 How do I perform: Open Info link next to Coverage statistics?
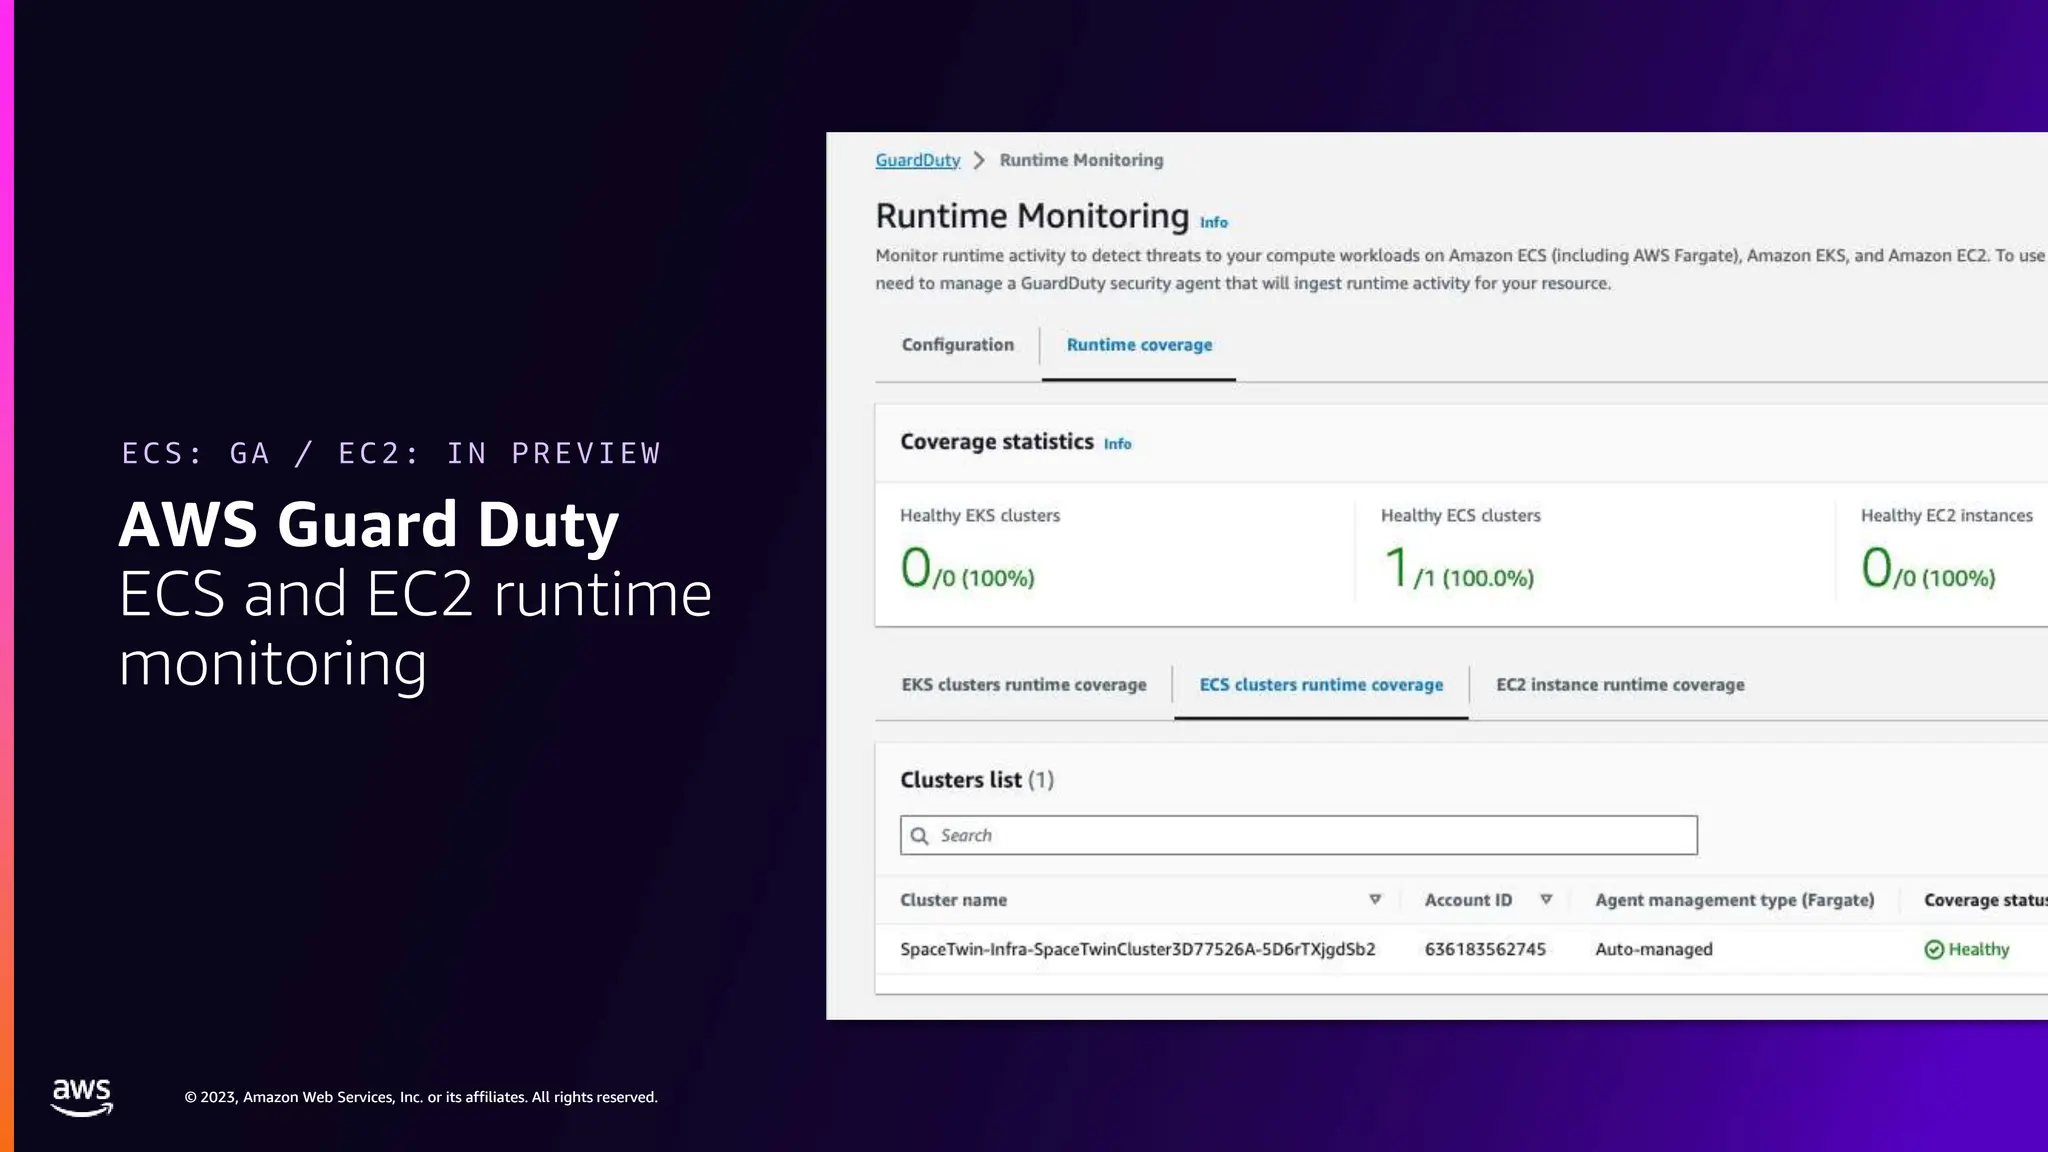(1117, 444)
